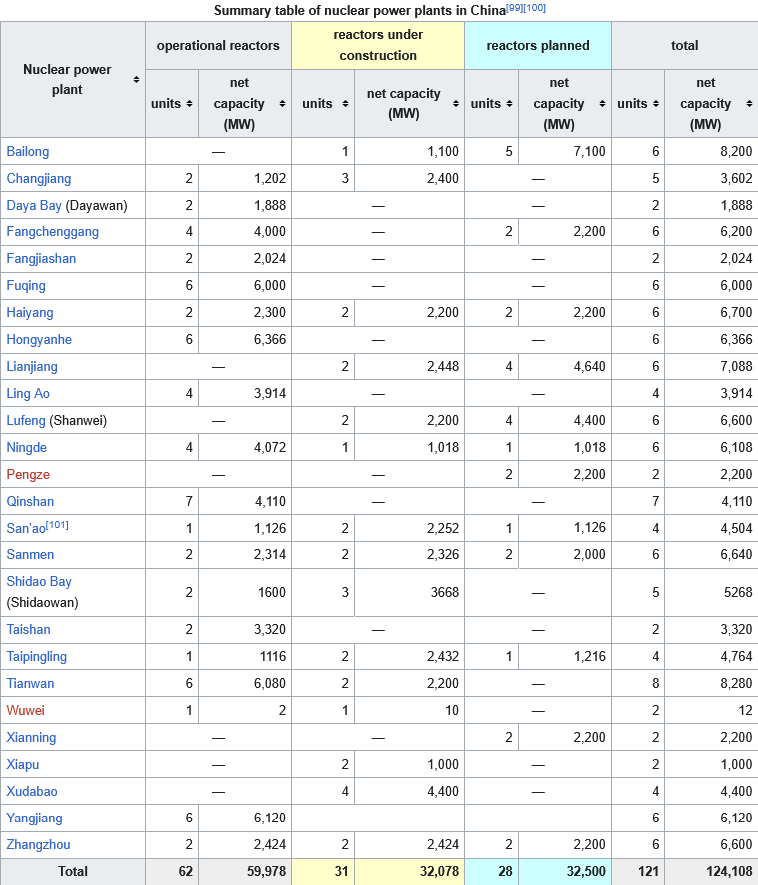Screen dimensions: 758x885
Task: Open the Bailong plant link
Action: 28,151
